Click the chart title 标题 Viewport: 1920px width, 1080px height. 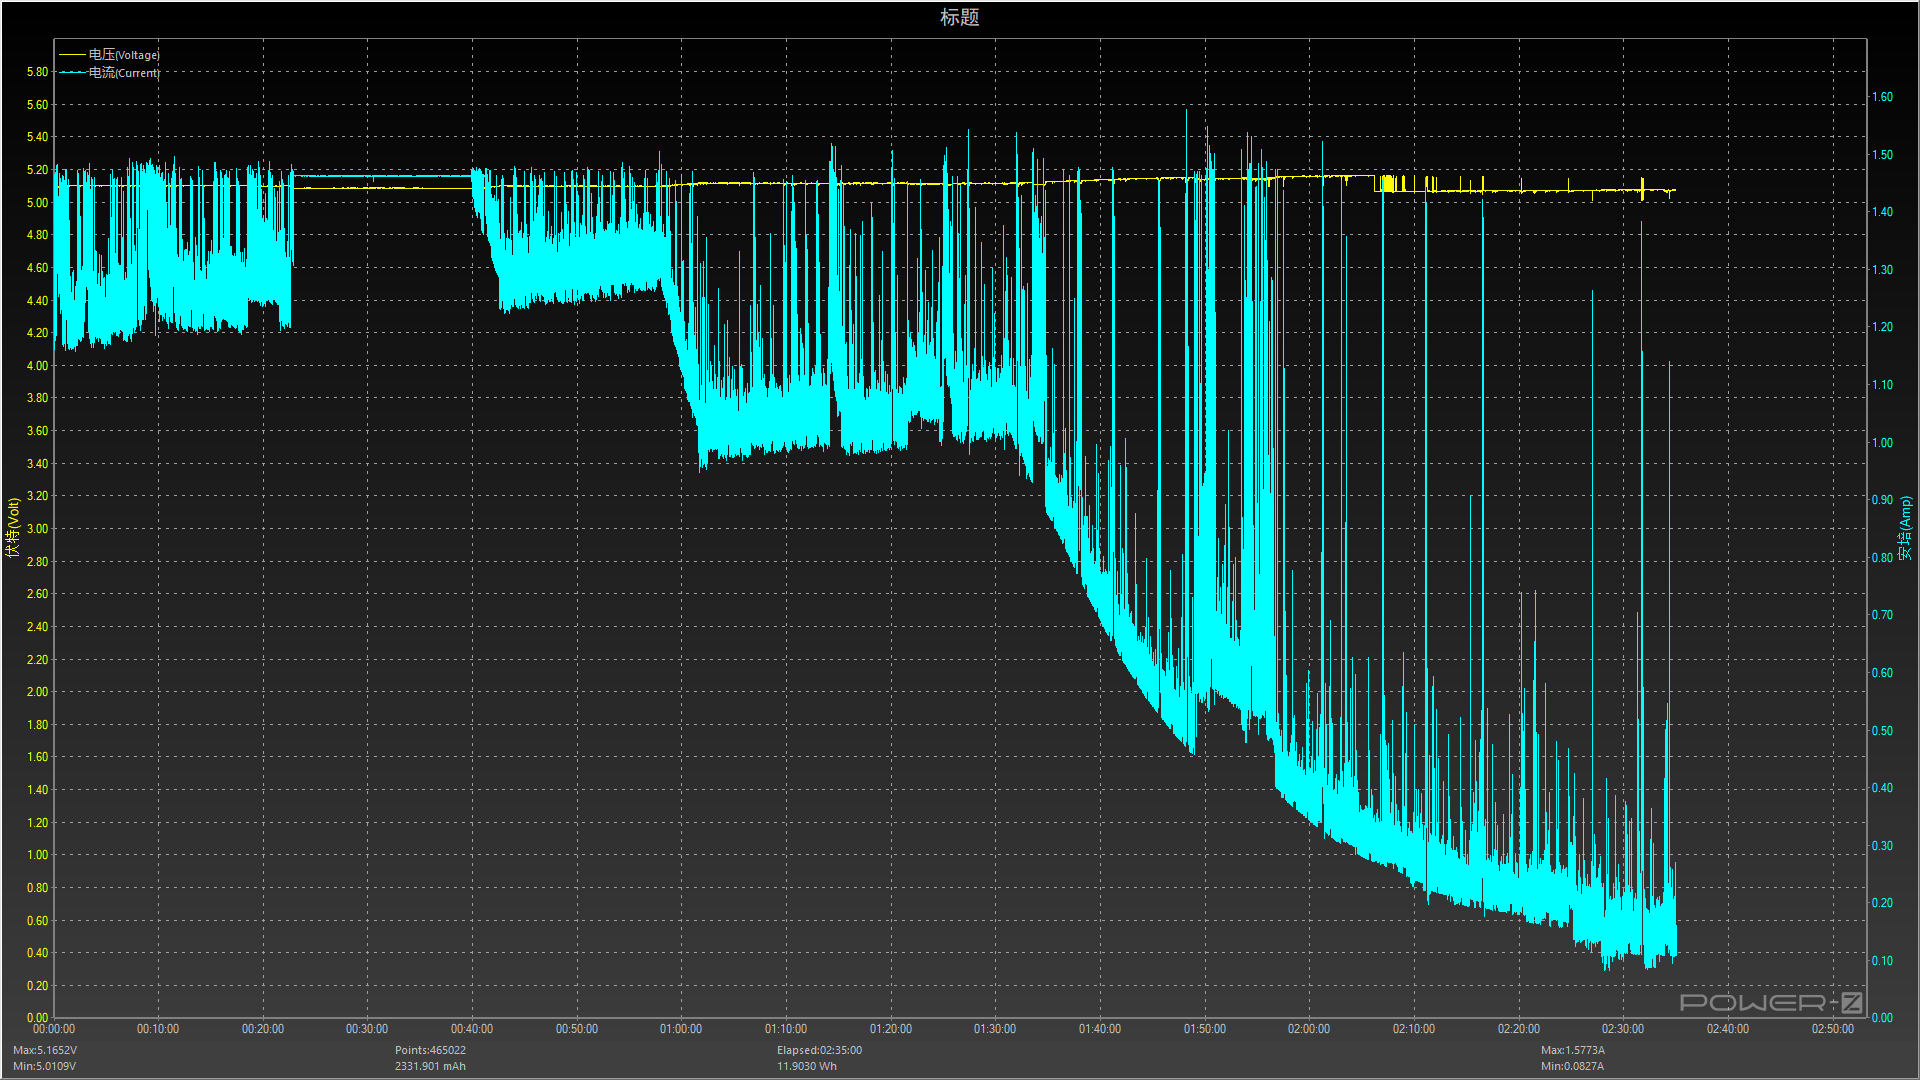[x=959, y=17]
